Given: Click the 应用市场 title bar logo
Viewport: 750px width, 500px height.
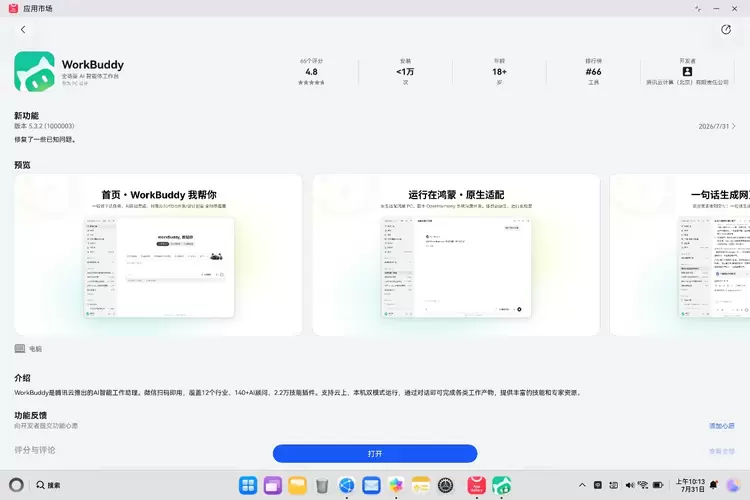Looking at the screenshot, I should 13,8.
